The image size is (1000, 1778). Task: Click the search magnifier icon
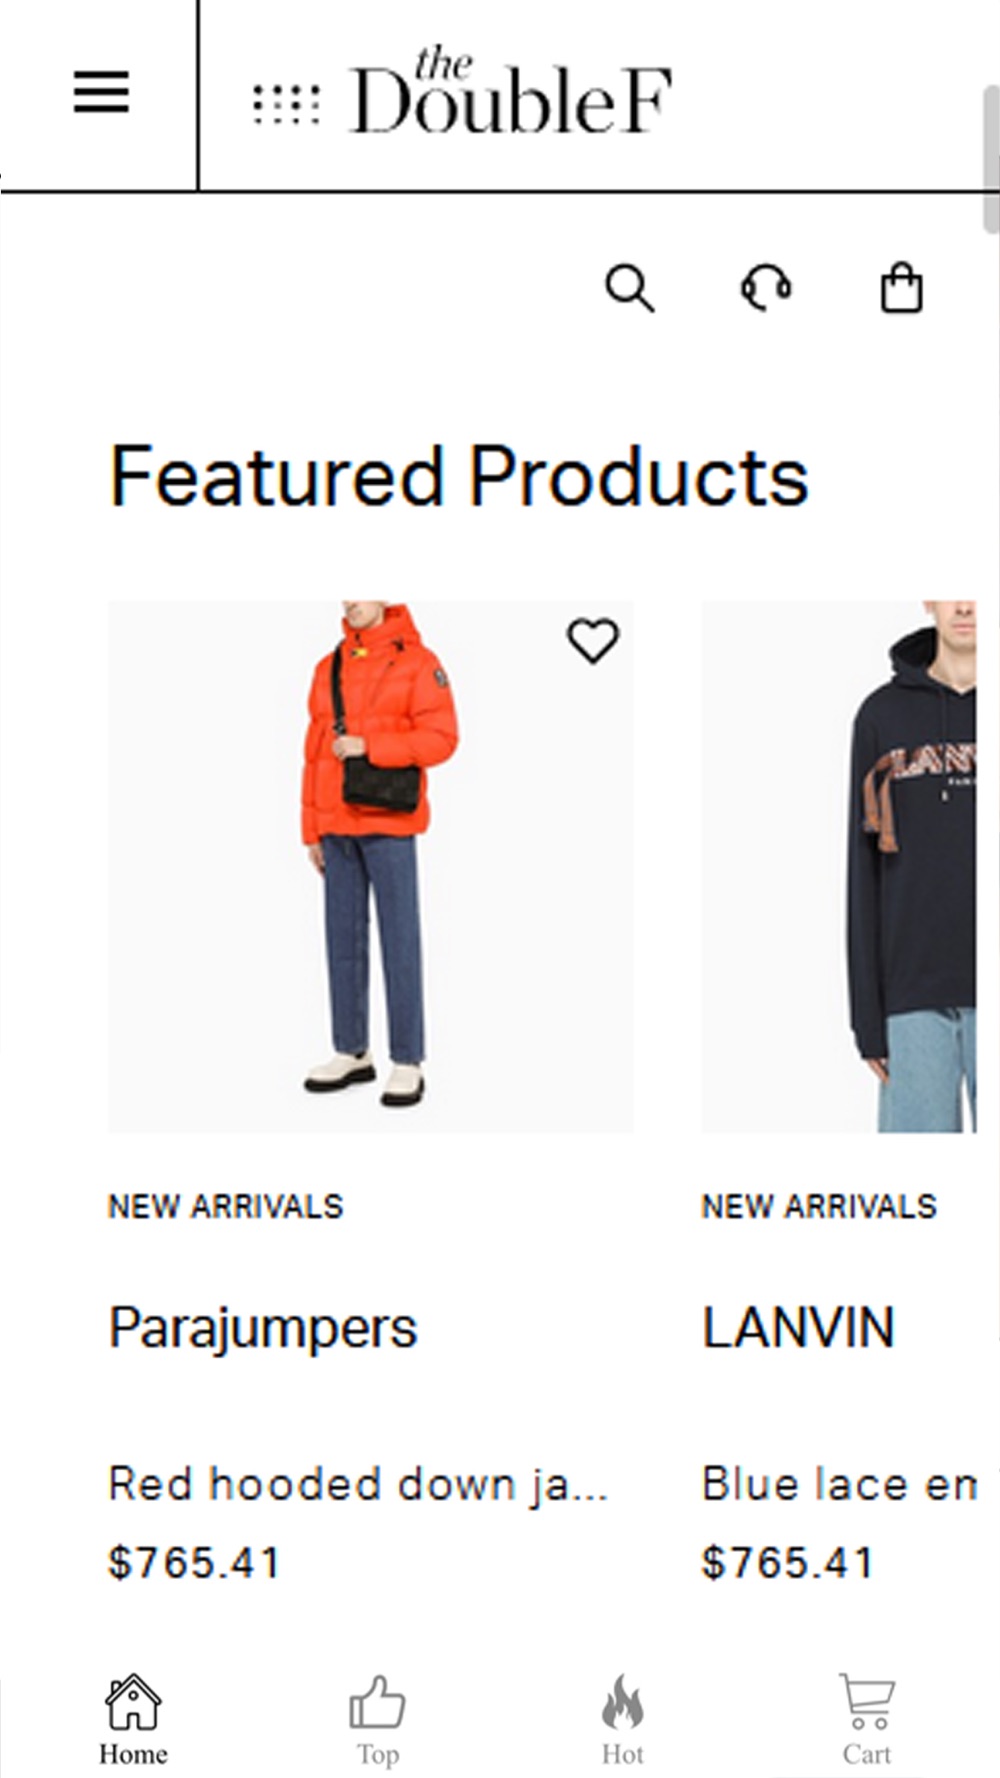tap(630, 289)
